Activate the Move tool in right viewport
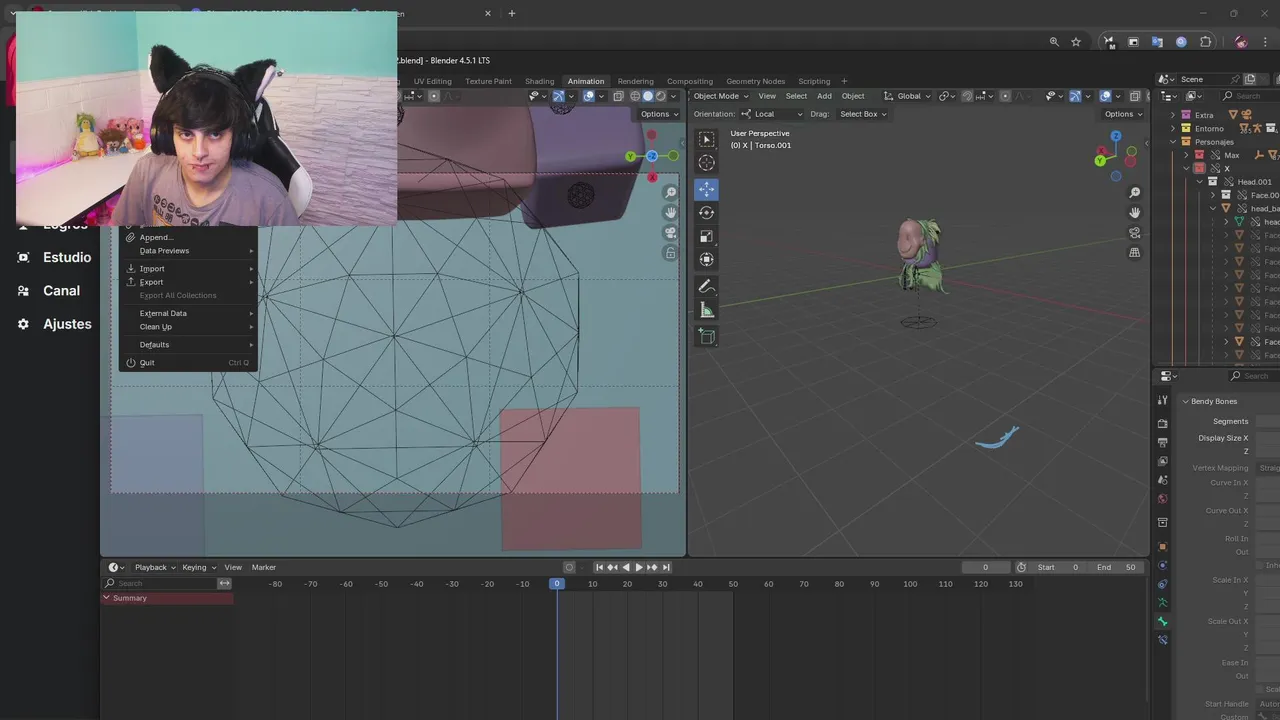This screenshot has width=1280, height=720. coord(706,189)
